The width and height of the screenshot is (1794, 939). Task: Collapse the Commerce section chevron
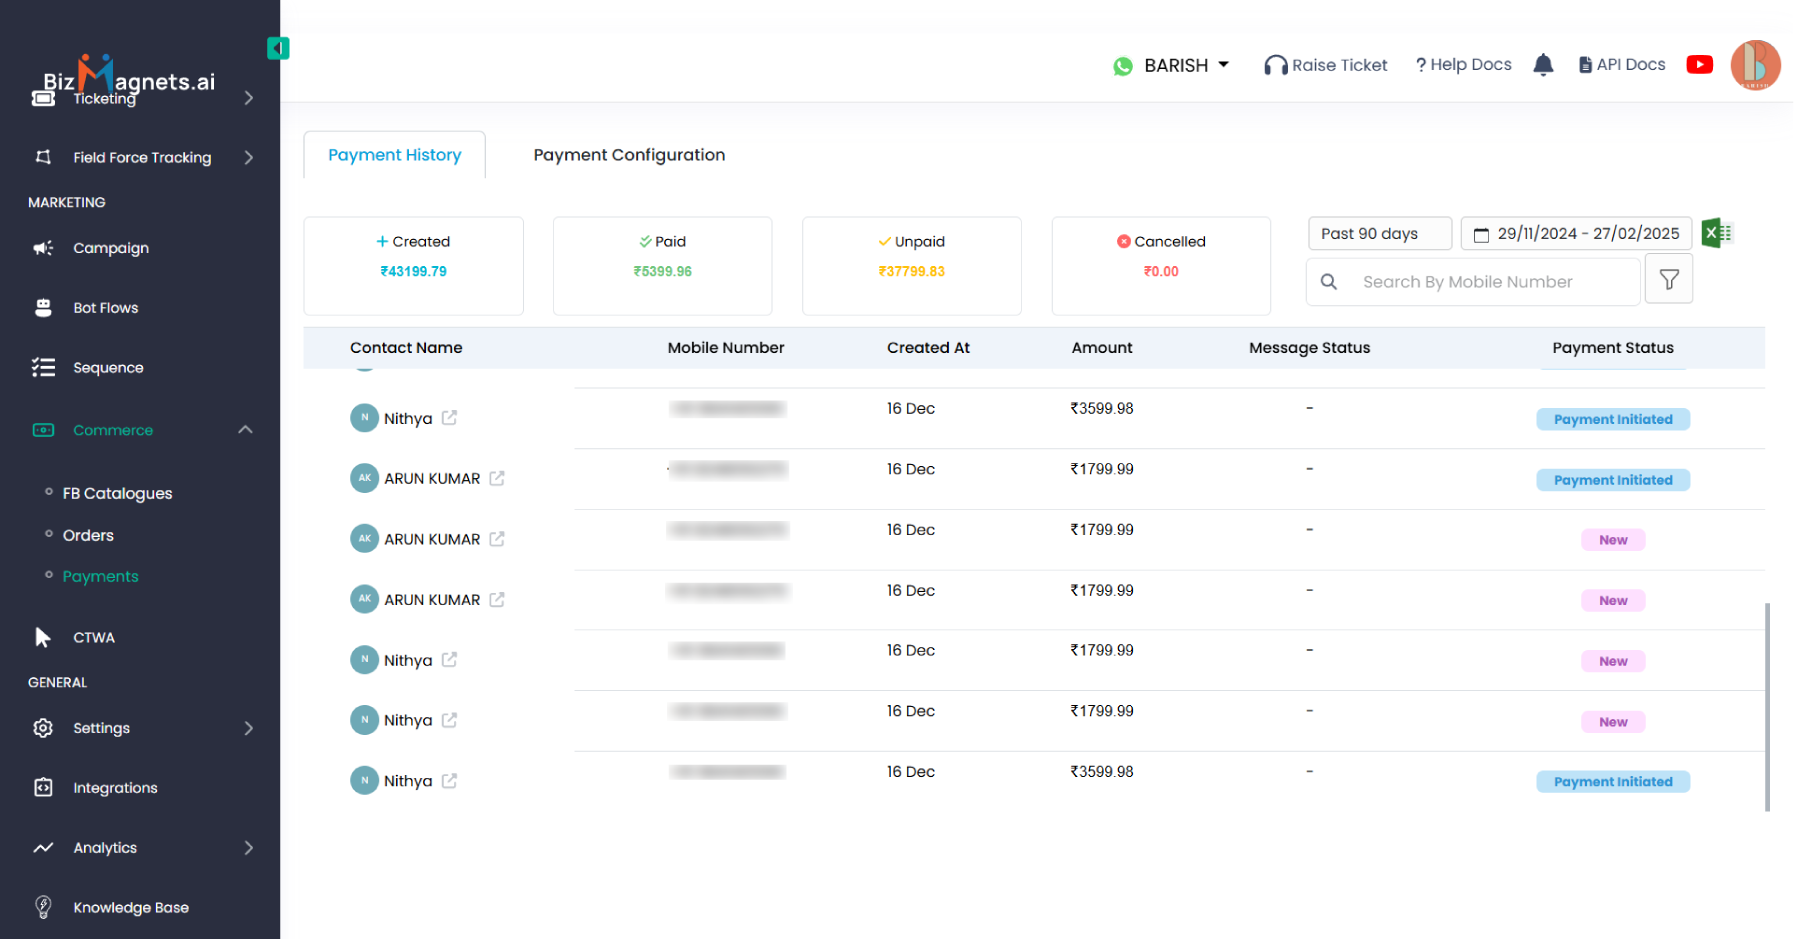coord(245,430)
